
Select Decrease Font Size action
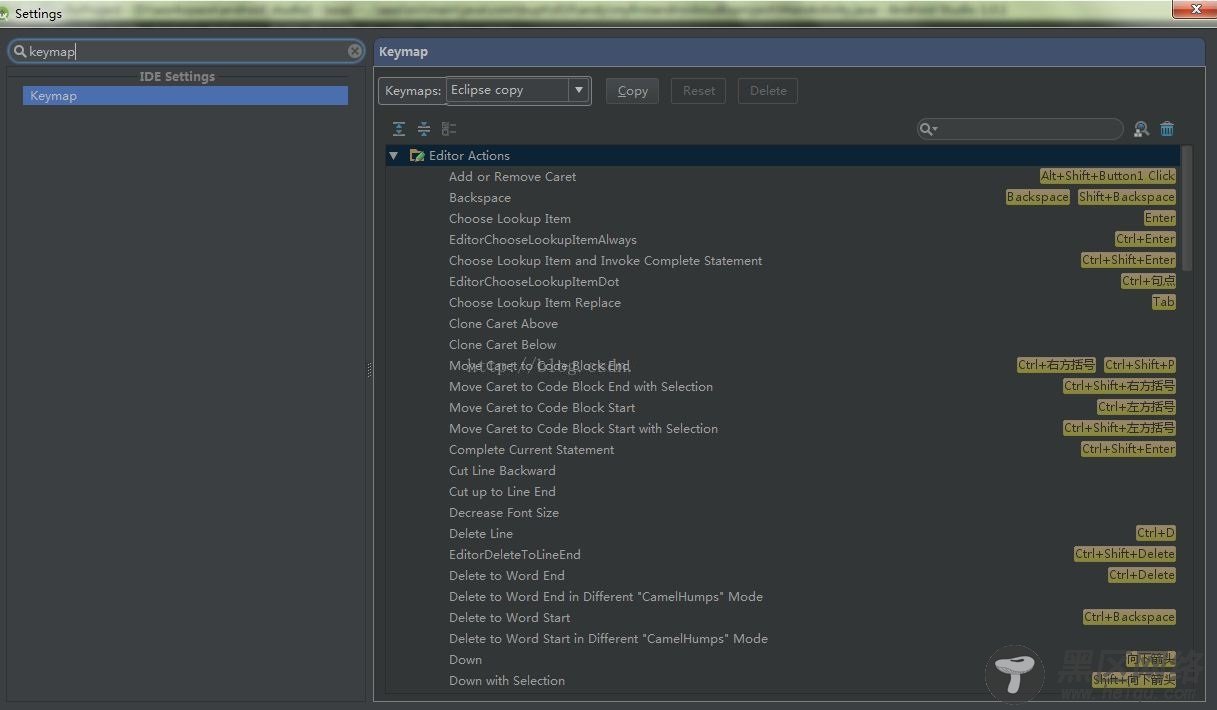click(504, 513)
